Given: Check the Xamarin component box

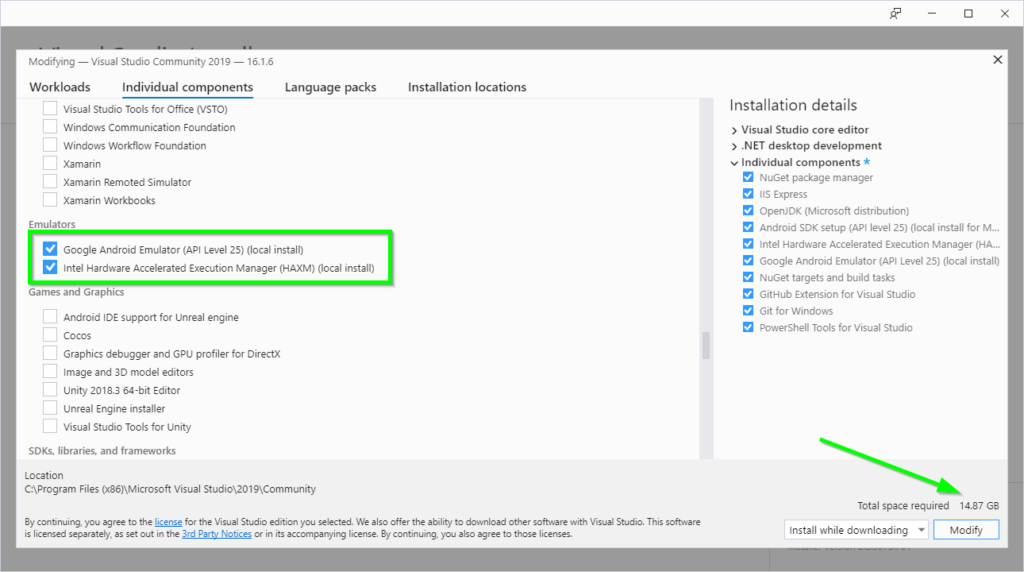Looking at the screenshot, I should [50, 163].
